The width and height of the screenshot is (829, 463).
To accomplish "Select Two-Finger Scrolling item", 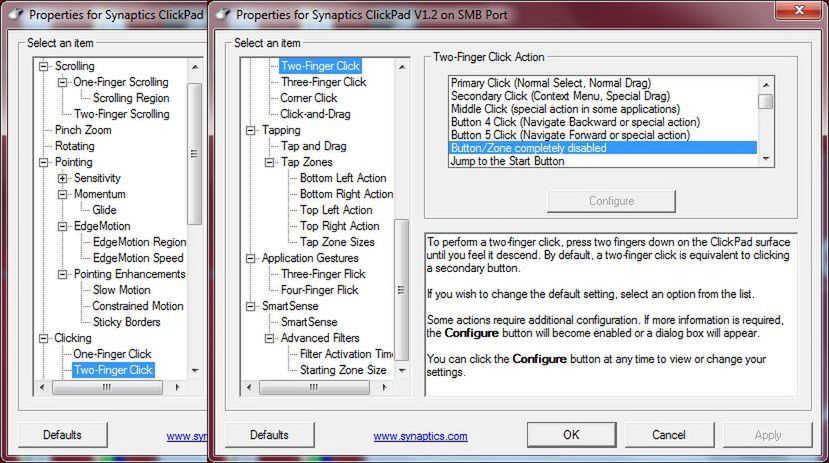I will (x=122, y=114).
